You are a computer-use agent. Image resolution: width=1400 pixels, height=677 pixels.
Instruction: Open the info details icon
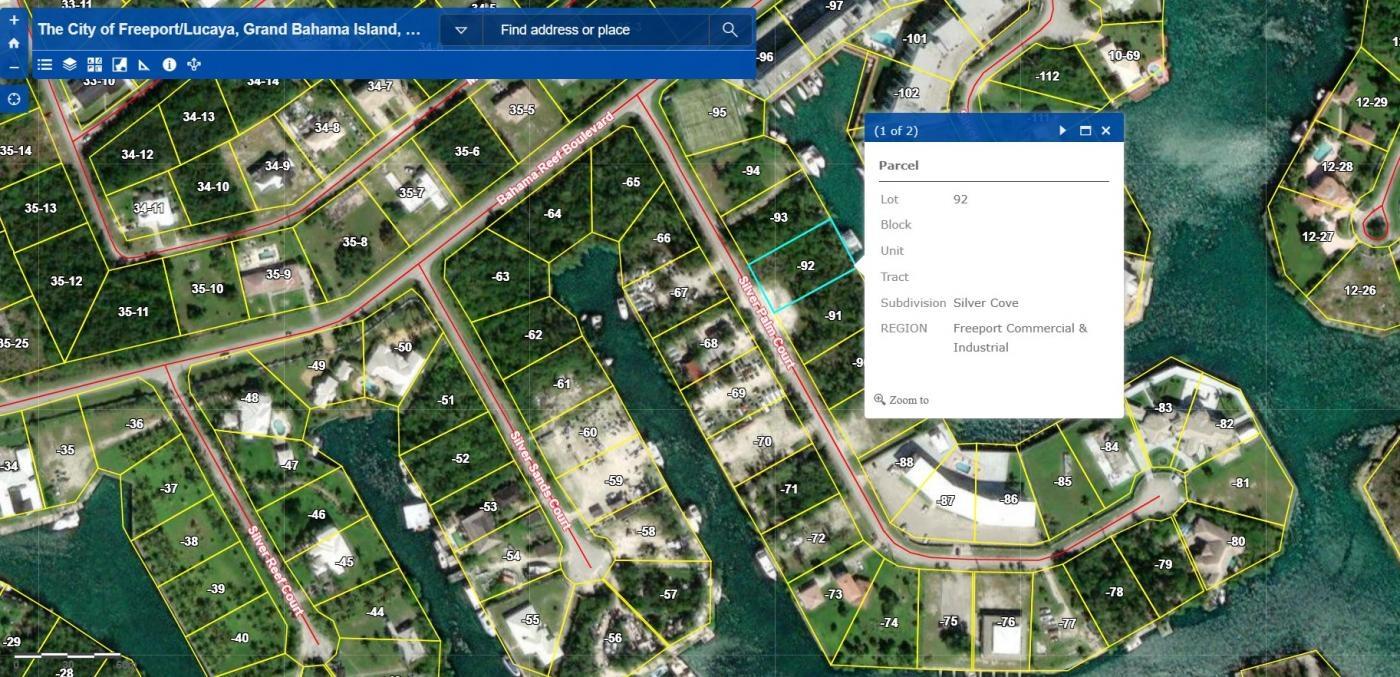[x=169, y=65]
